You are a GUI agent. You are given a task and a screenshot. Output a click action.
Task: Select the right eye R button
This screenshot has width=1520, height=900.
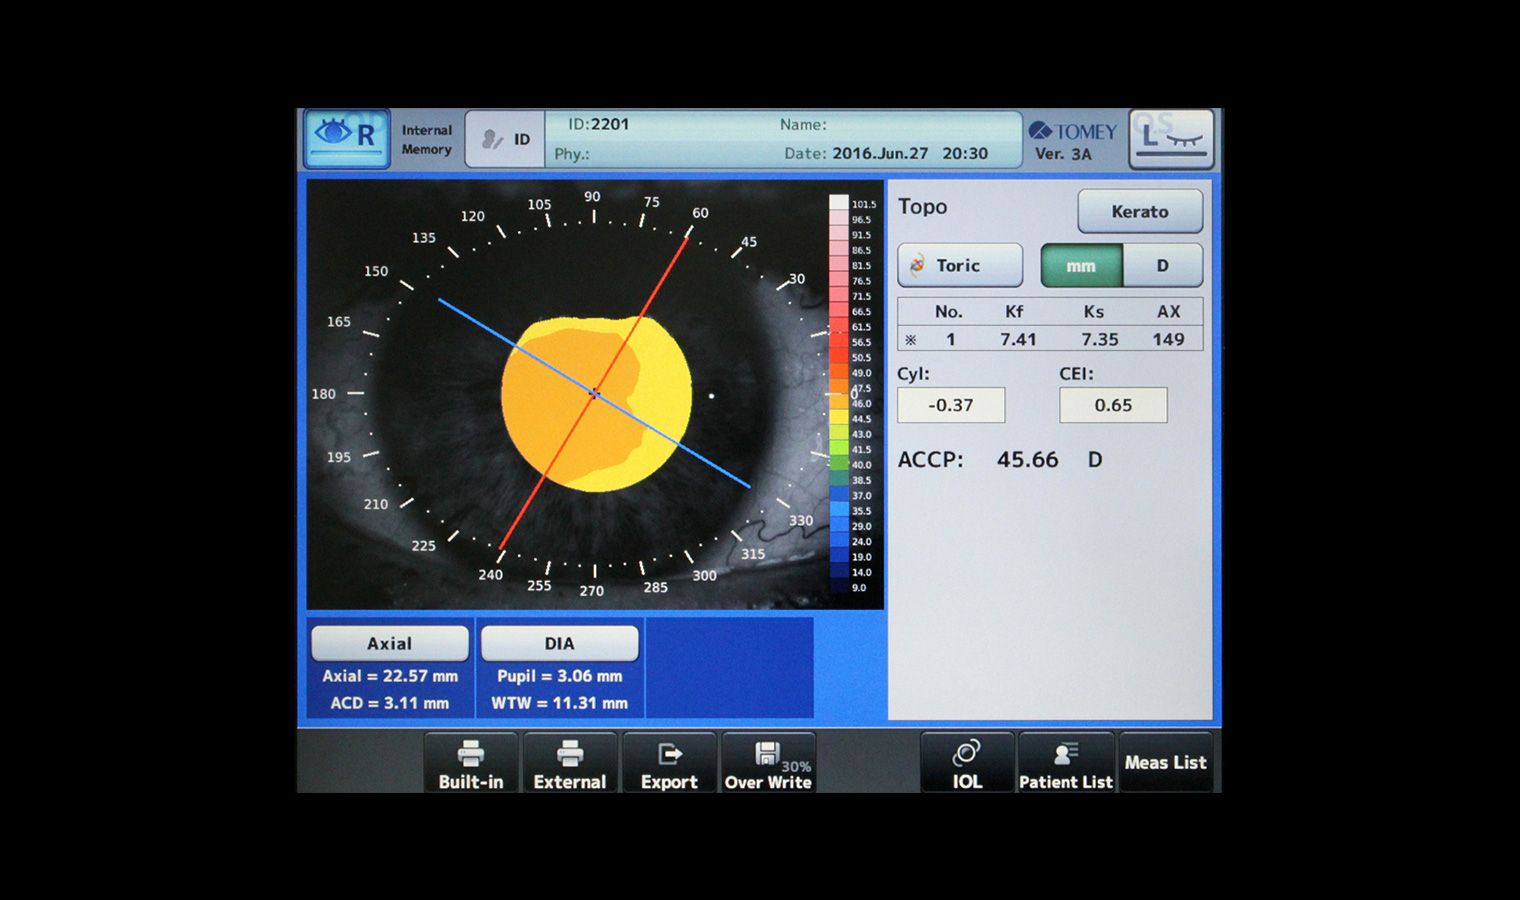346,138
